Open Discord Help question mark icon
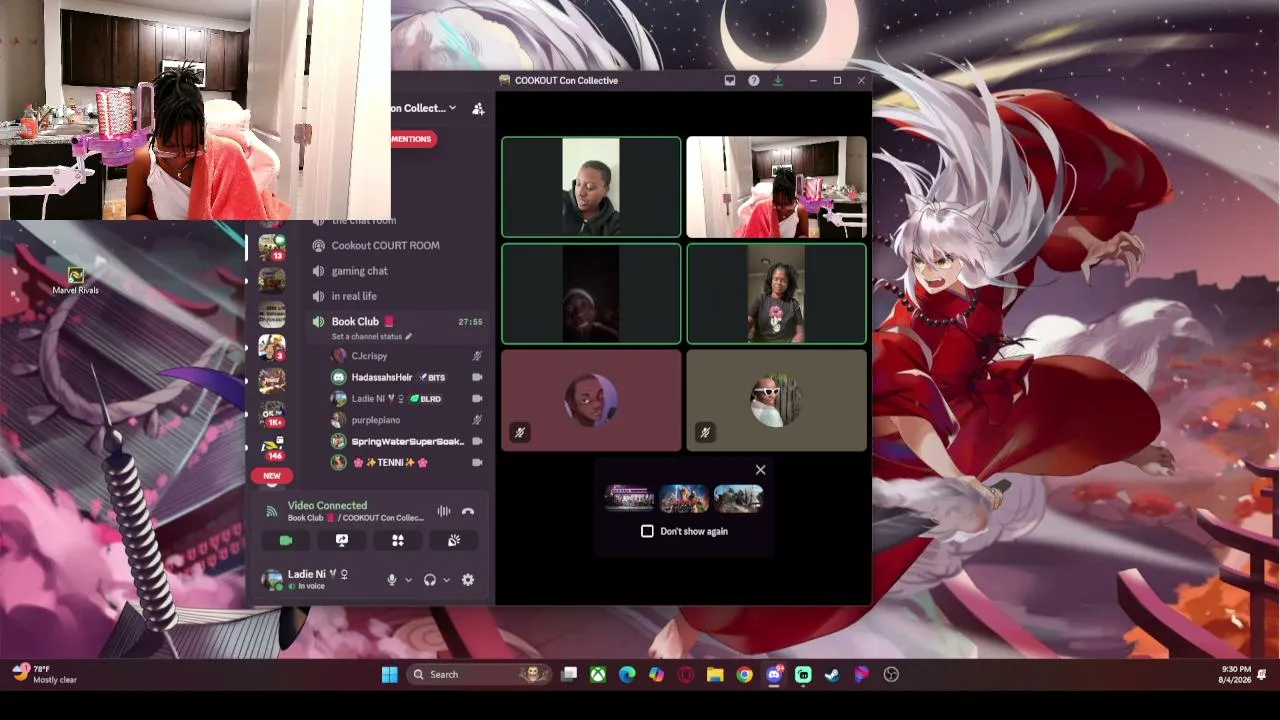The image size is (1280, 720). (x=754, y=81)
